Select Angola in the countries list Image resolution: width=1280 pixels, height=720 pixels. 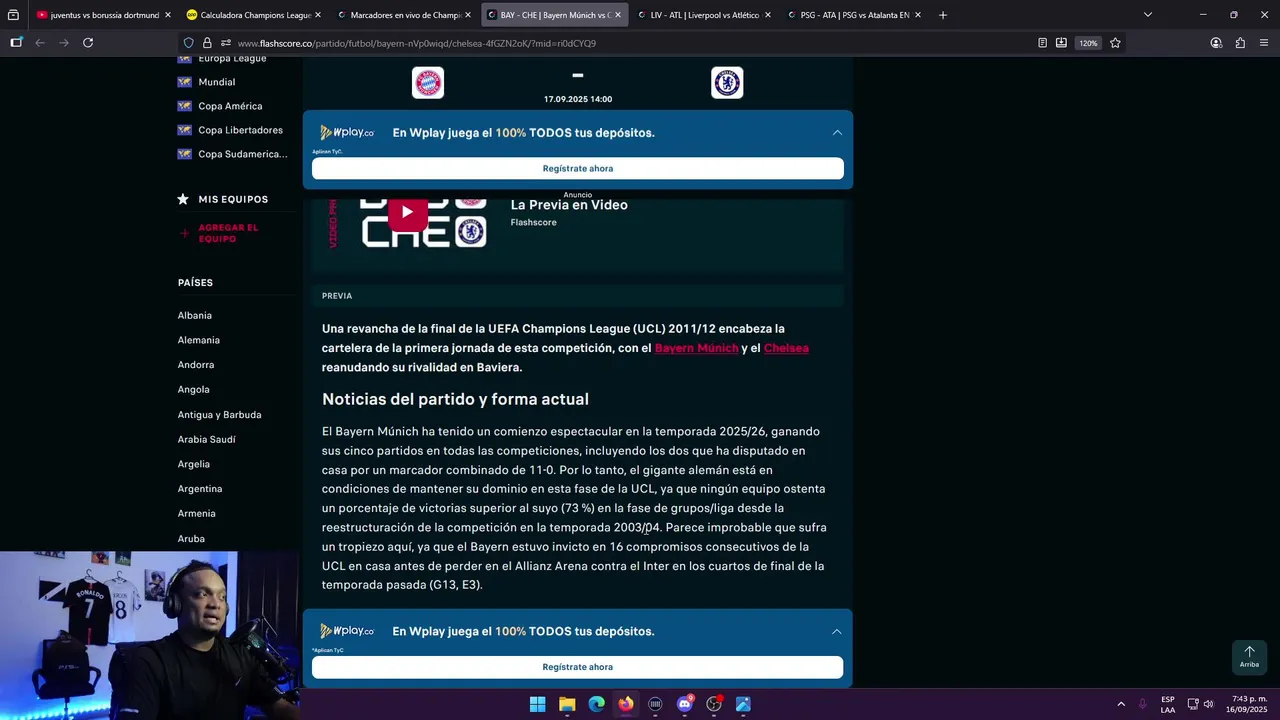pos(194,390)
